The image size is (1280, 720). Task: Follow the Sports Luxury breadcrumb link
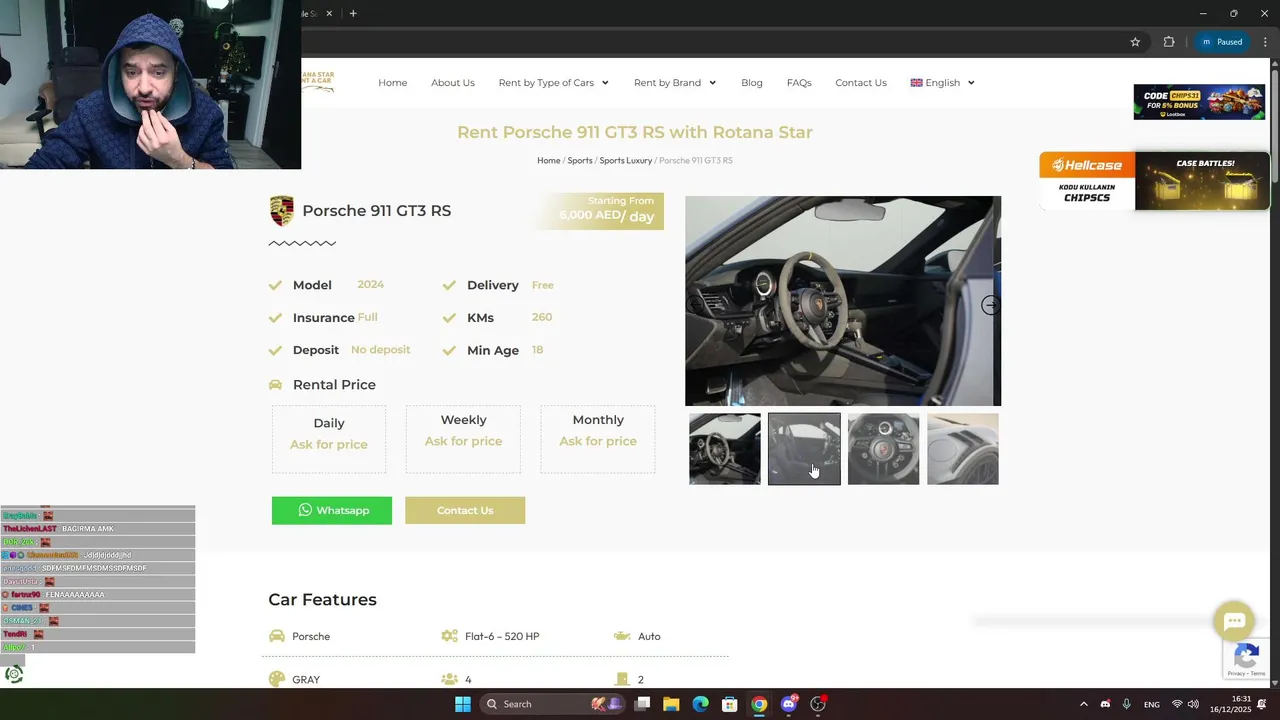click(x=625, y=160)
